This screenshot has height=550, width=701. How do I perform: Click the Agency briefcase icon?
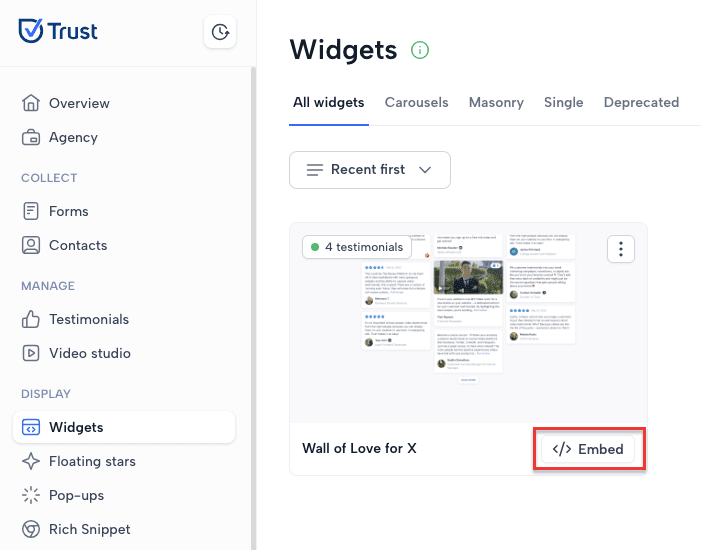tap(31, 137)
